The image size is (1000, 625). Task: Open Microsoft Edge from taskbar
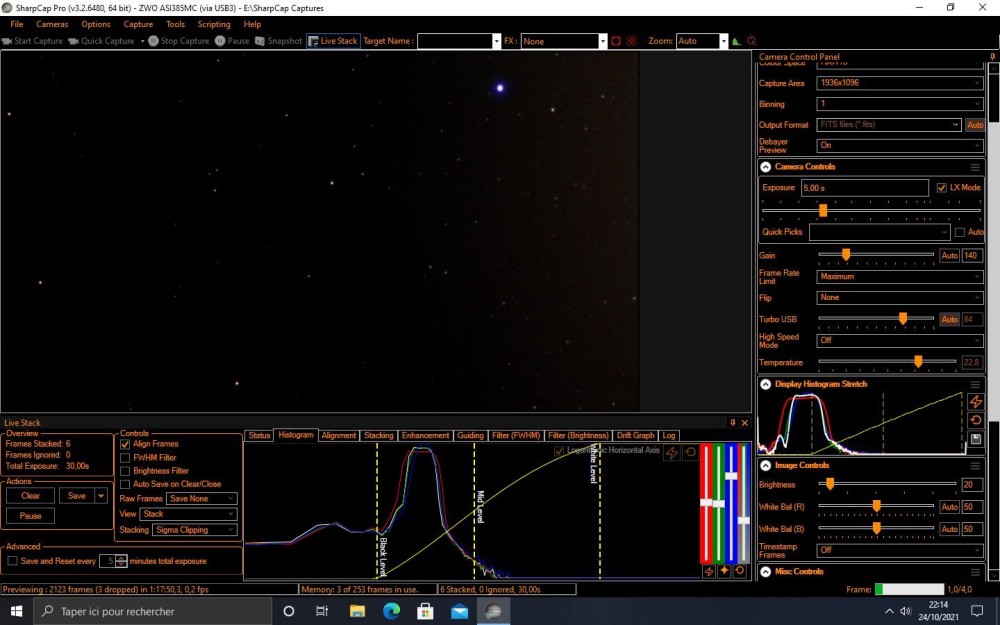coord(391,611)
